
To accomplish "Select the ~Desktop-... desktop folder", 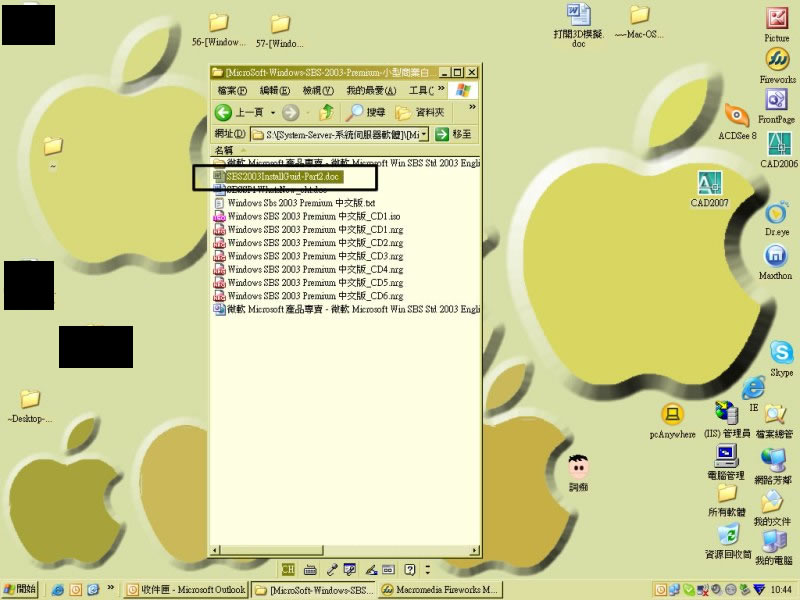I will [30, 406].
